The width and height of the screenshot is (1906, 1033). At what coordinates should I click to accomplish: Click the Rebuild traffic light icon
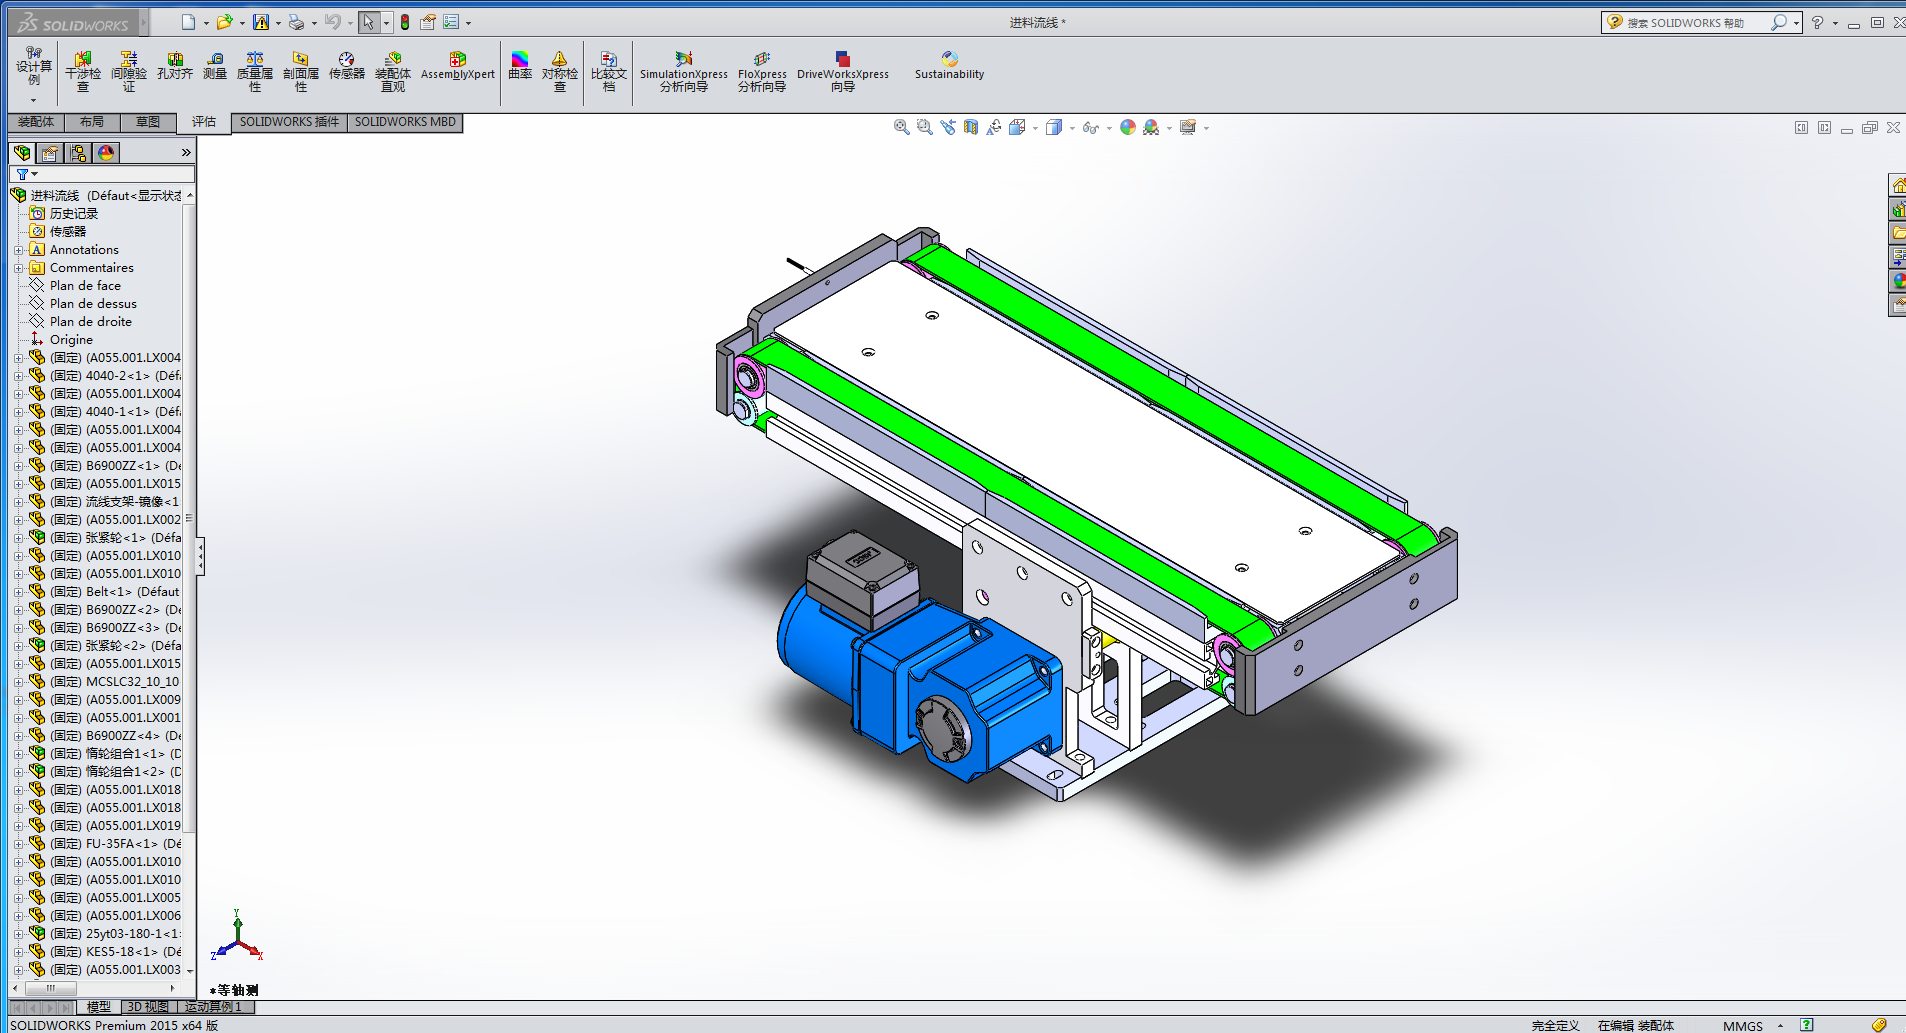[405, 22]
